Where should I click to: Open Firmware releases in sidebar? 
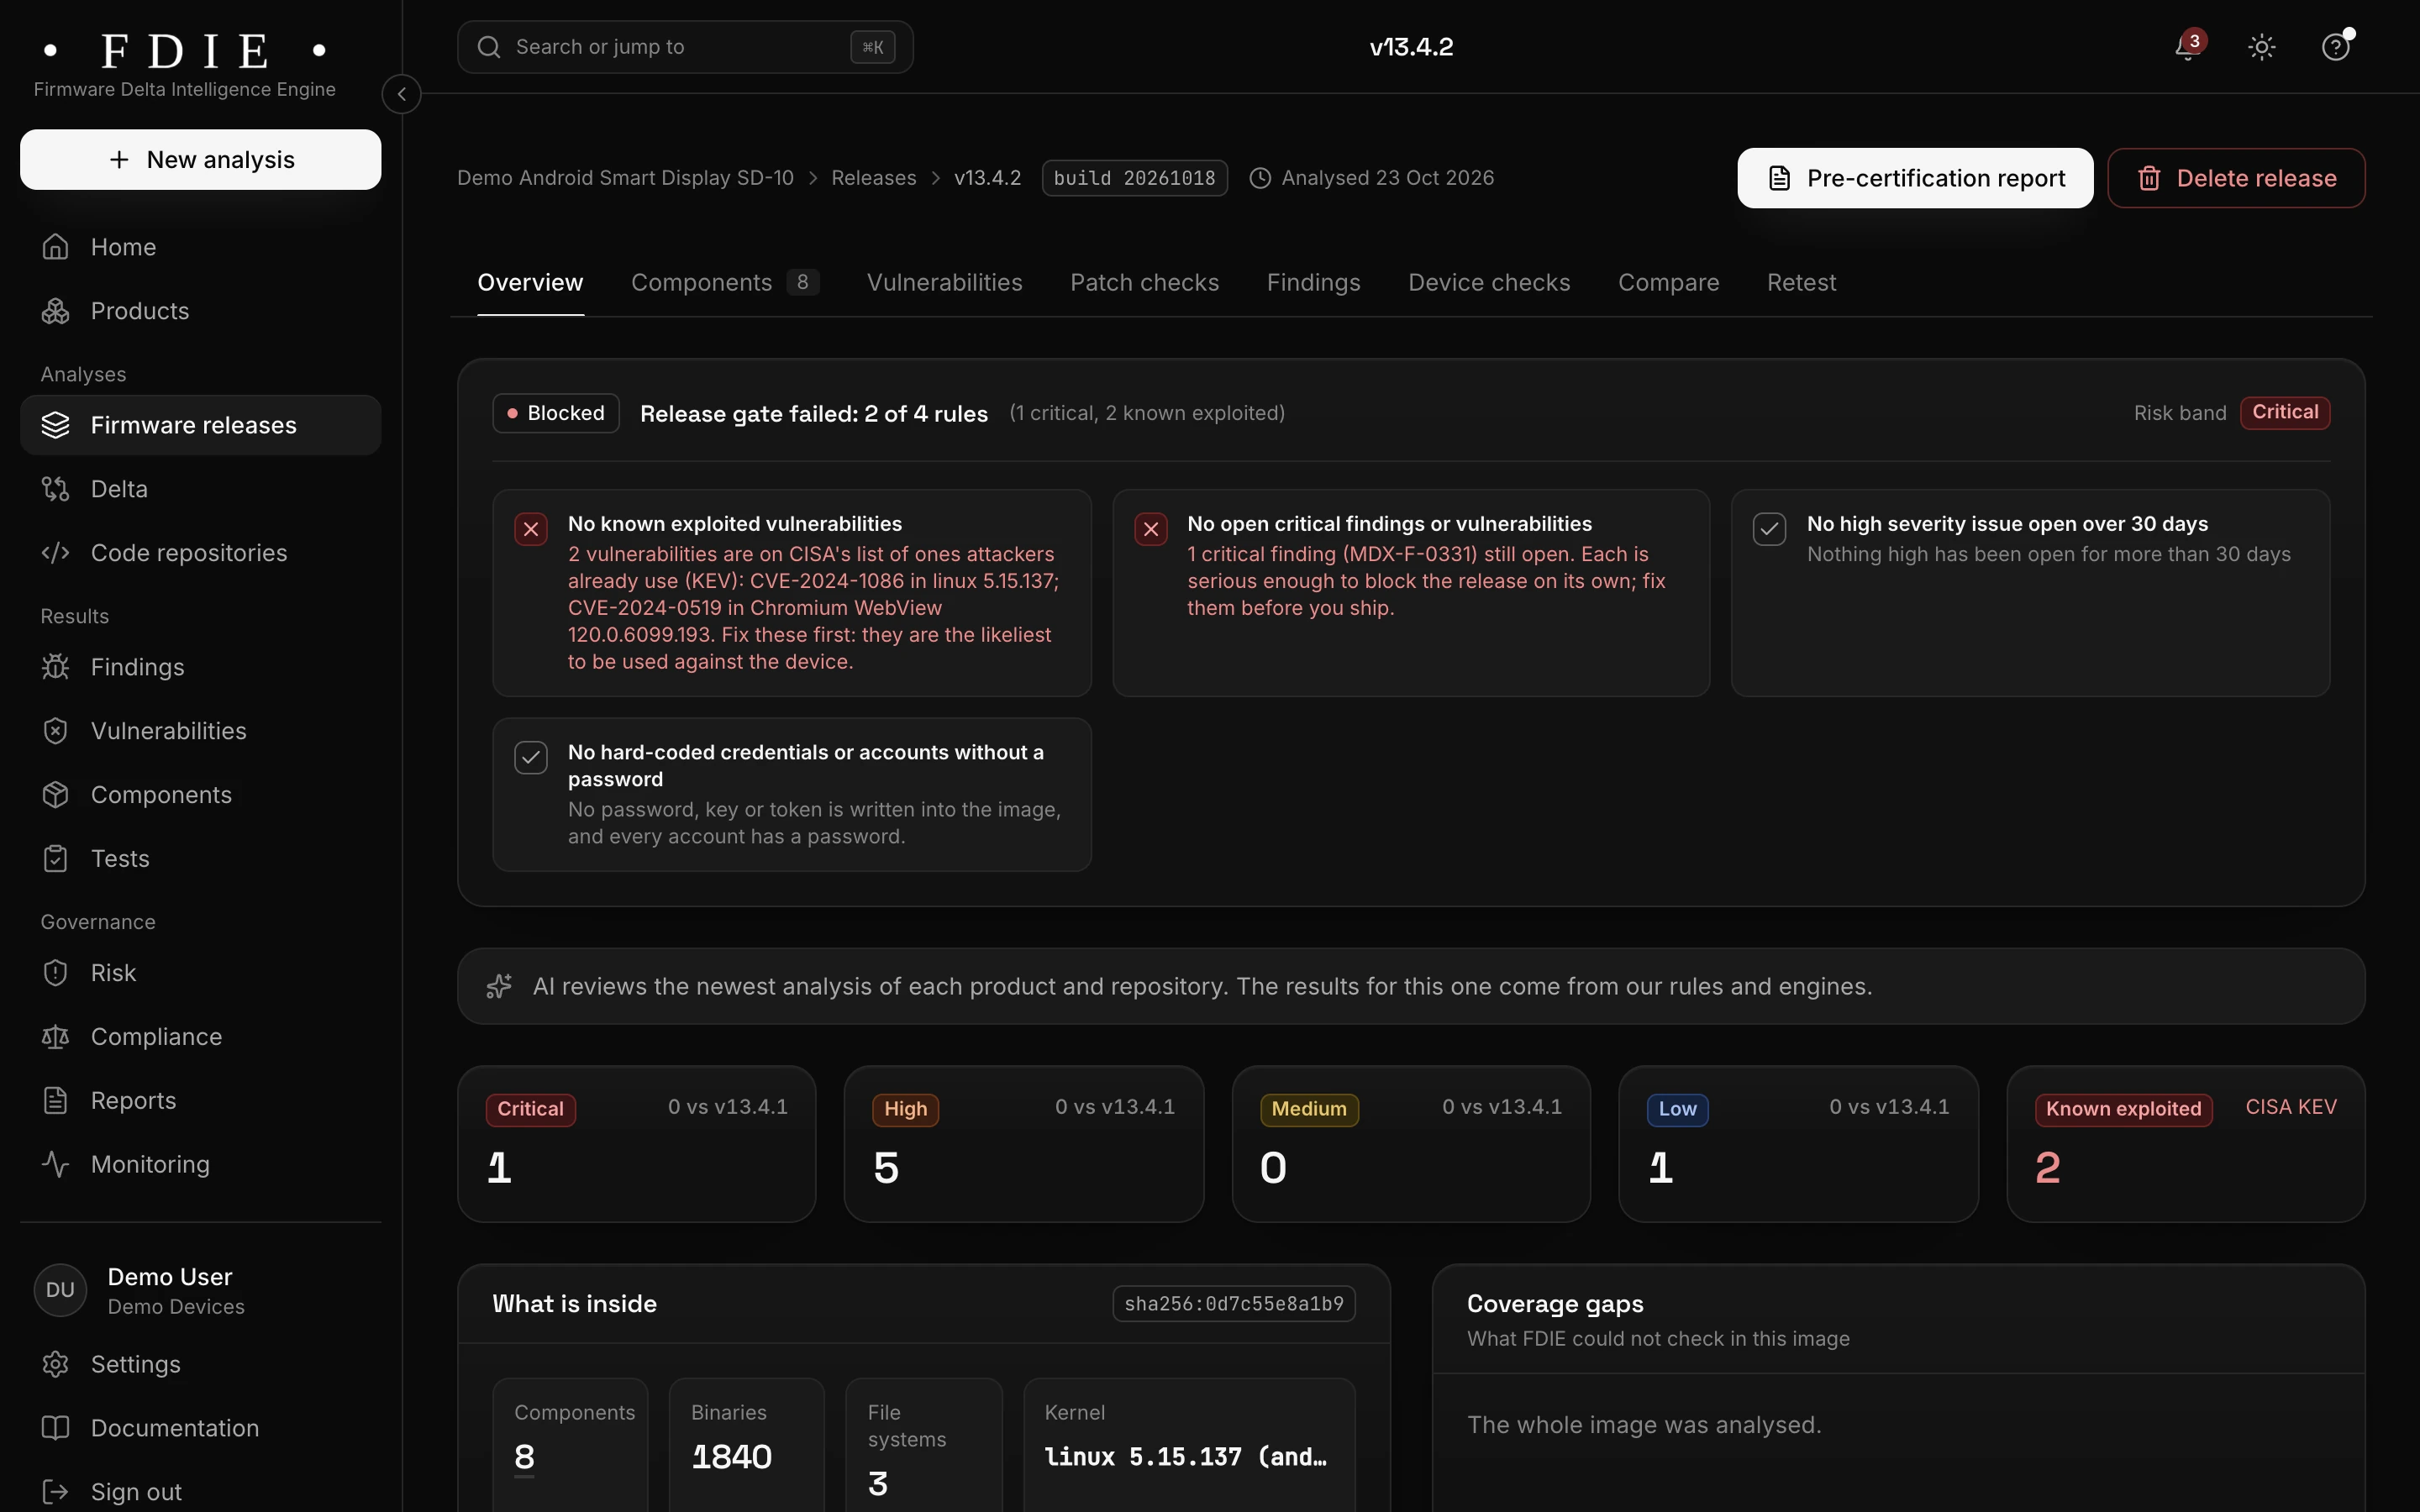(201, 425)
